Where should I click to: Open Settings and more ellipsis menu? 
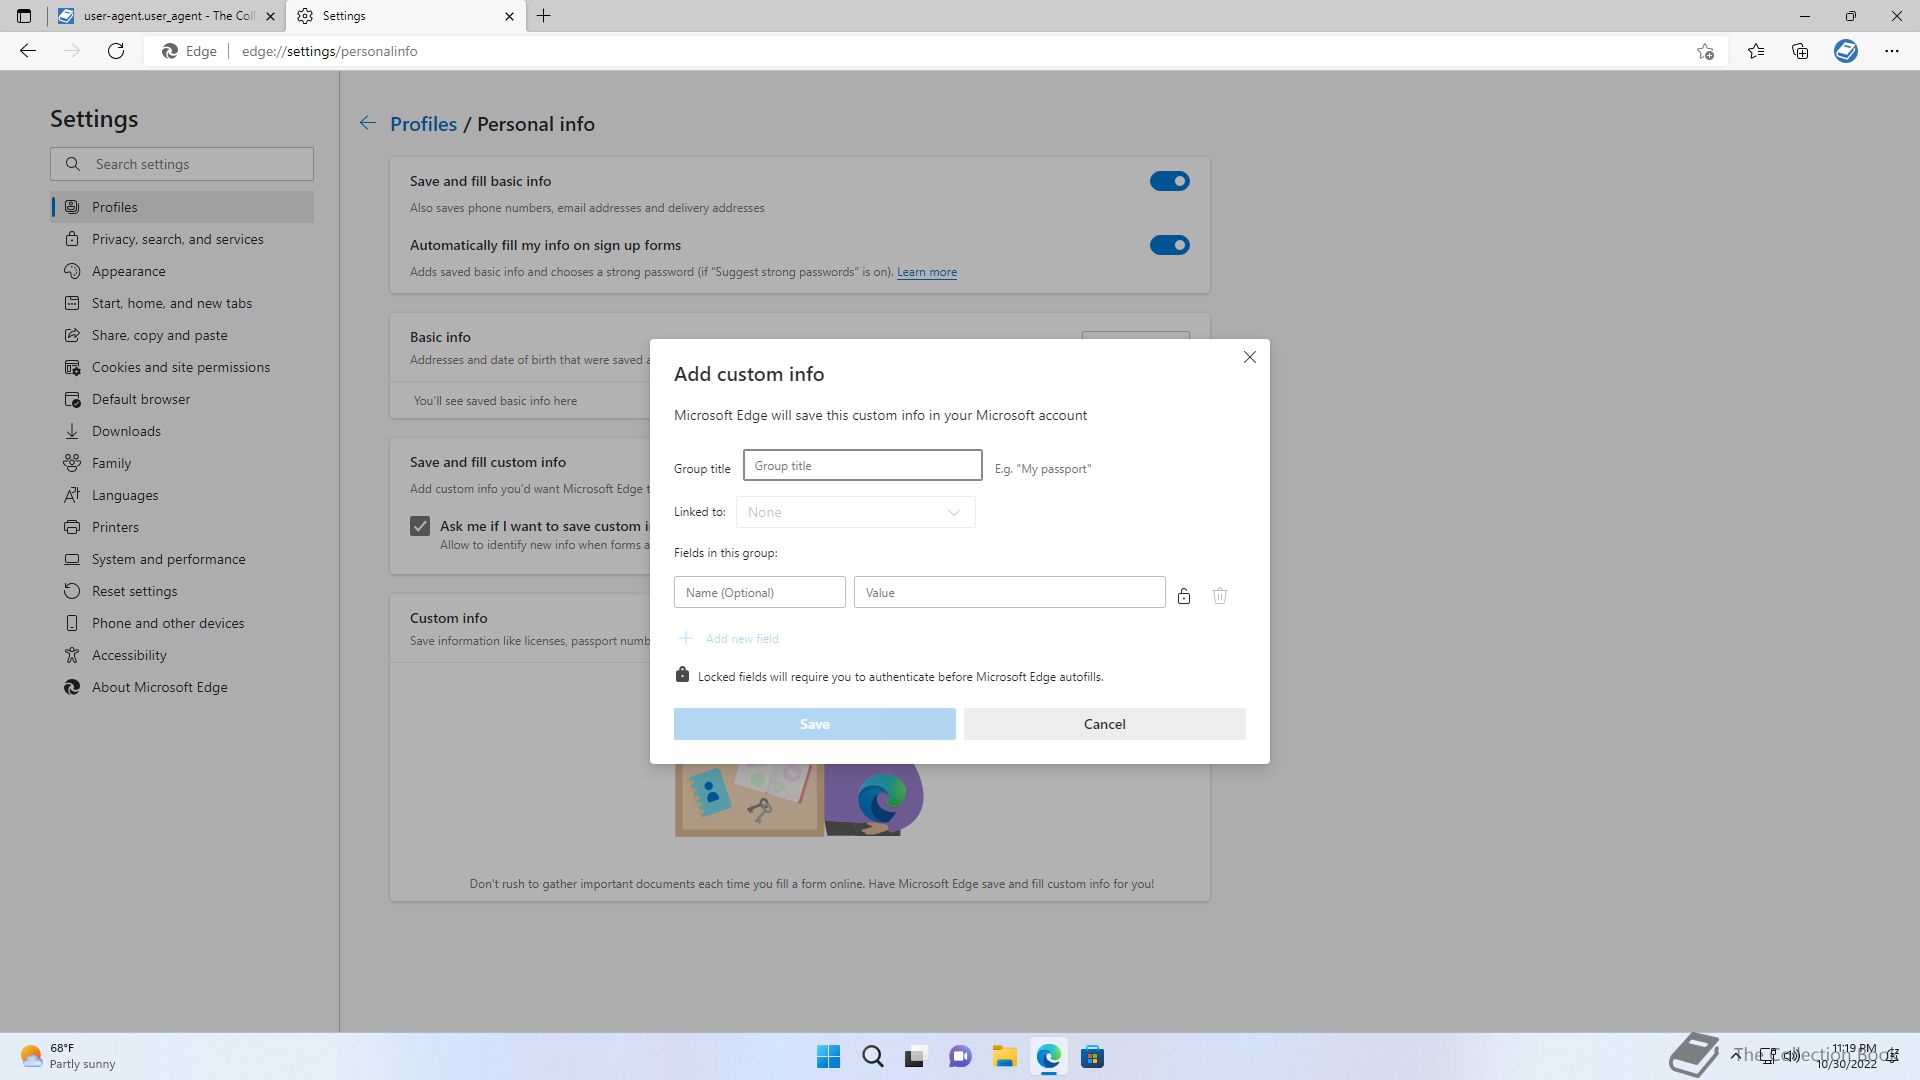tap(1891, 51)
